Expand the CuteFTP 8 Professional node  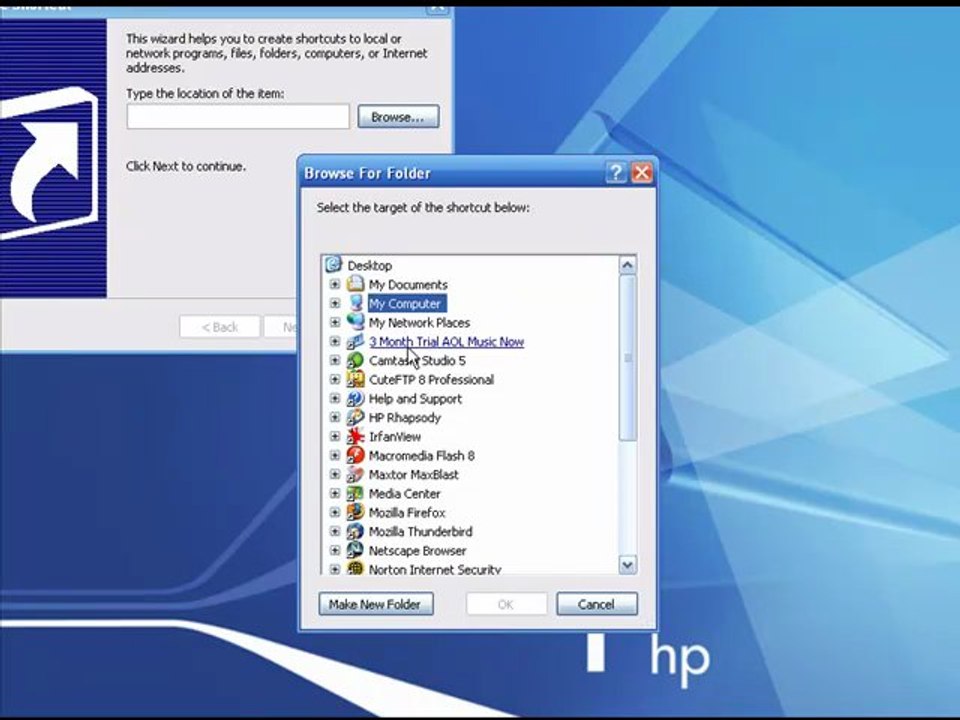[334, 379]
